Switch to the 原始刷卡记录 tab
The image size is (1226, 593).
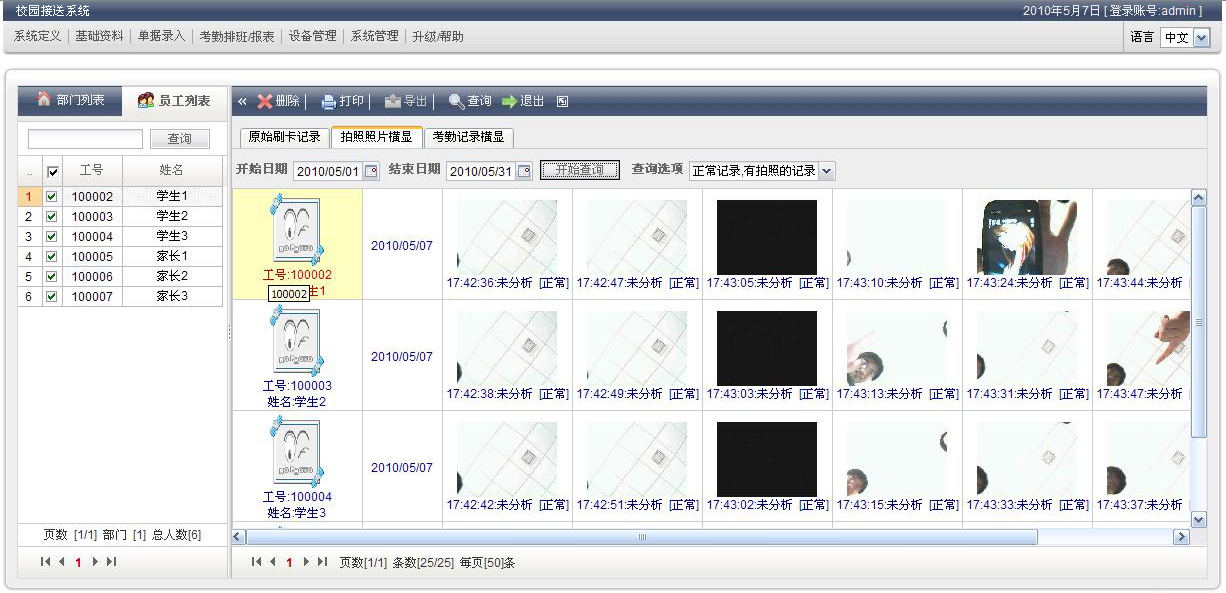(284, 137)
